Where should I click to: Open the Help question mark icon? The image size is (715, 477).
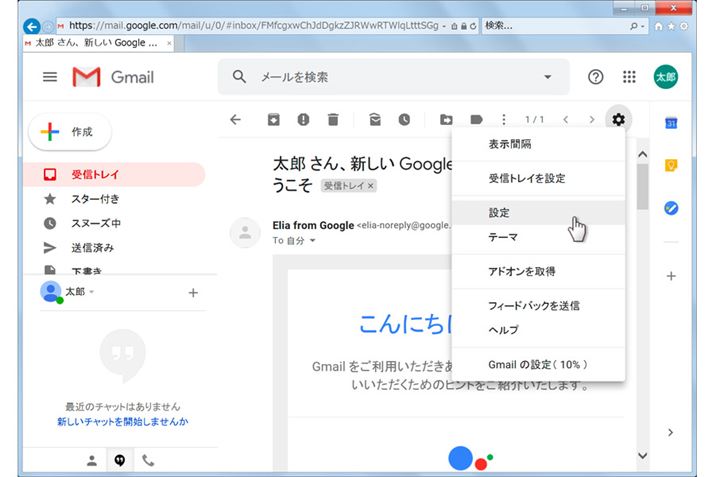tap(595, 77)
